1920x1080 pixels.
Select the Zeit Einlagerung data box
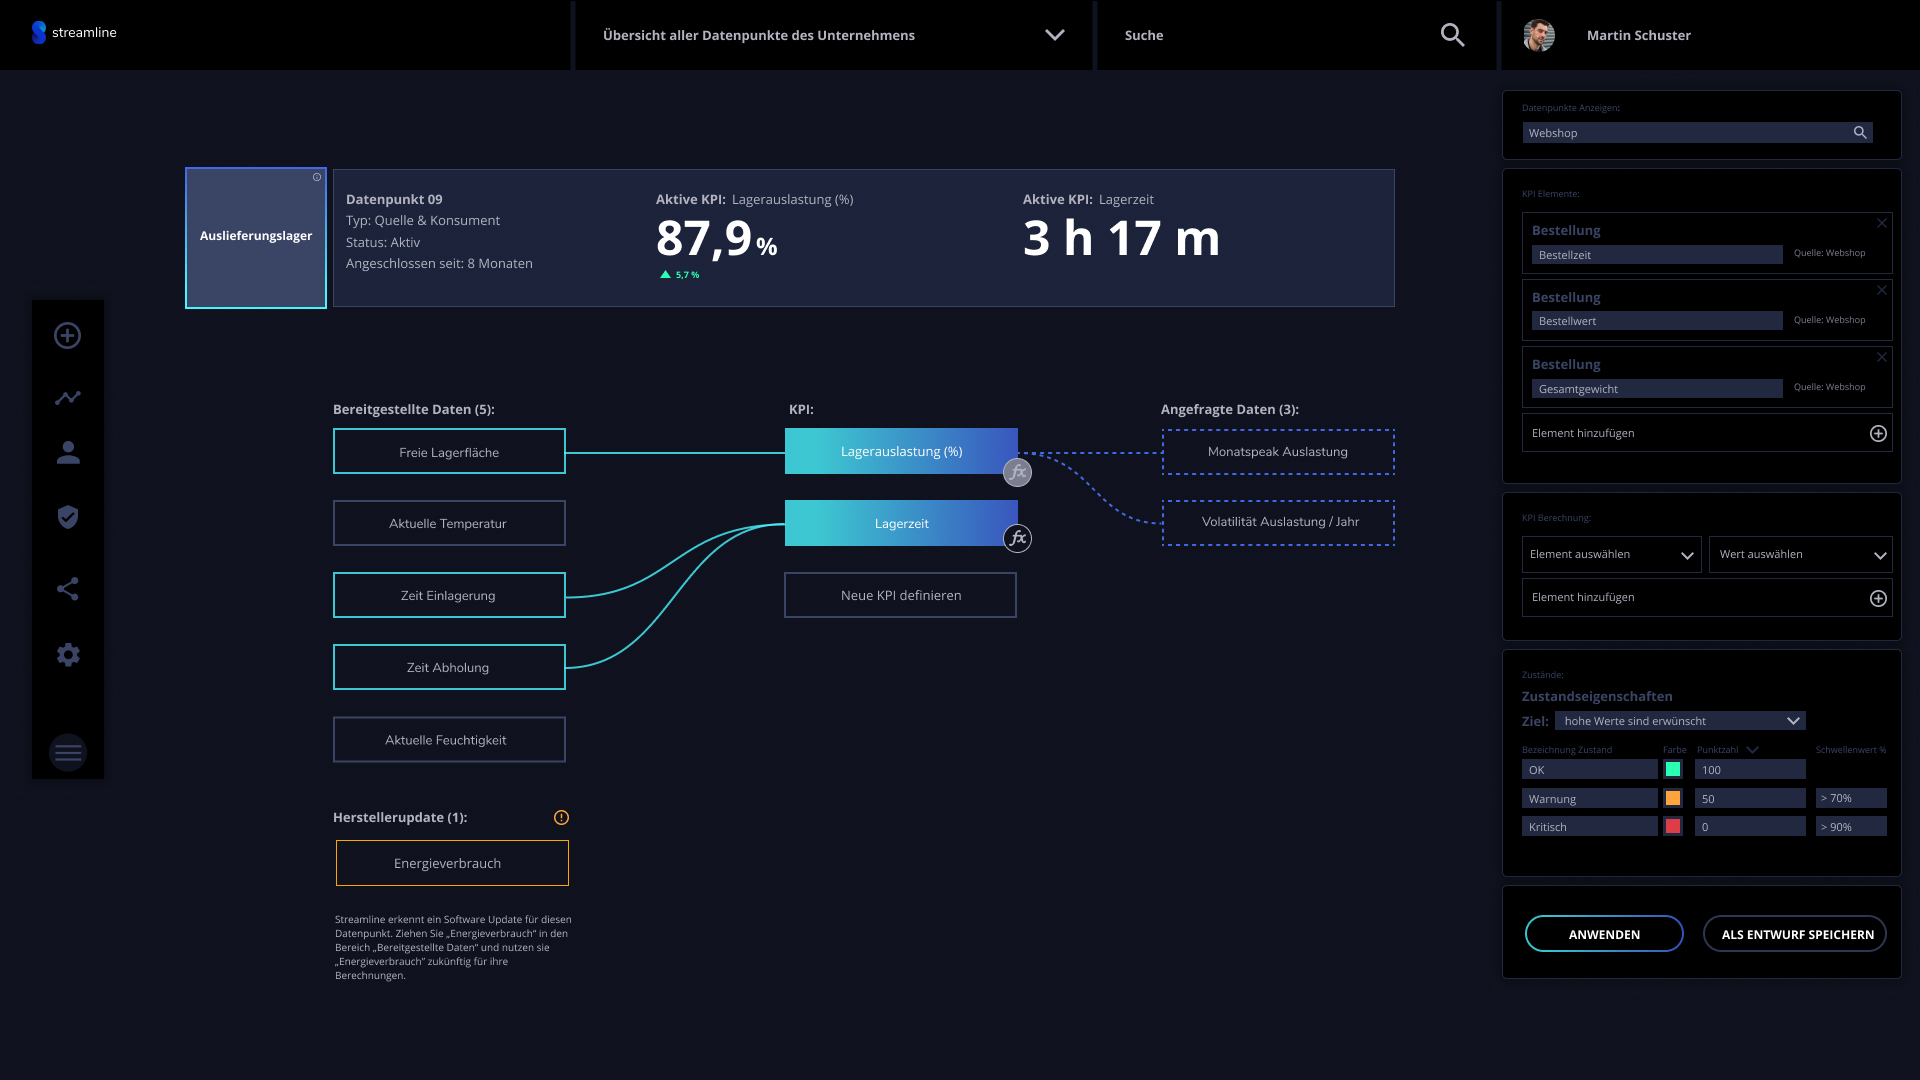[x=449, y=595]
